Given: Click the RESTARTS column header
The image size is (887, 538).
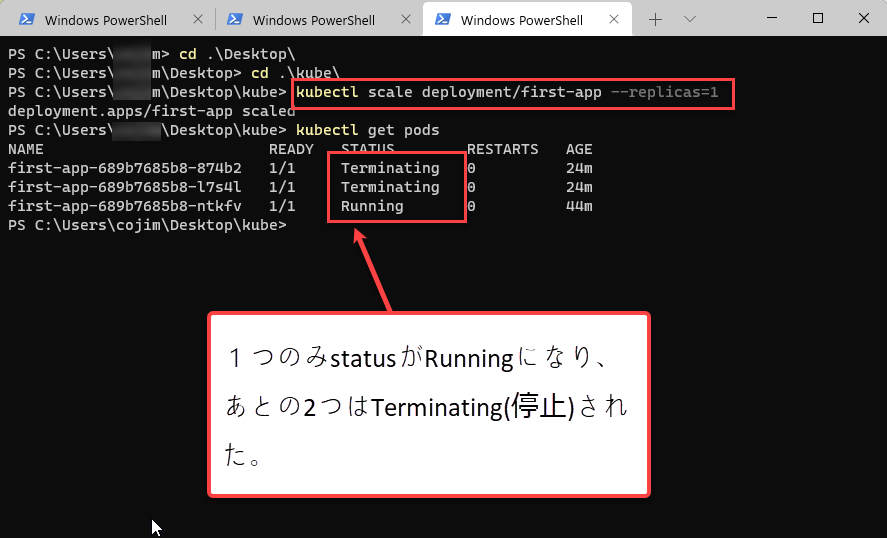Looking at the screenshot, I should point(502,149).
